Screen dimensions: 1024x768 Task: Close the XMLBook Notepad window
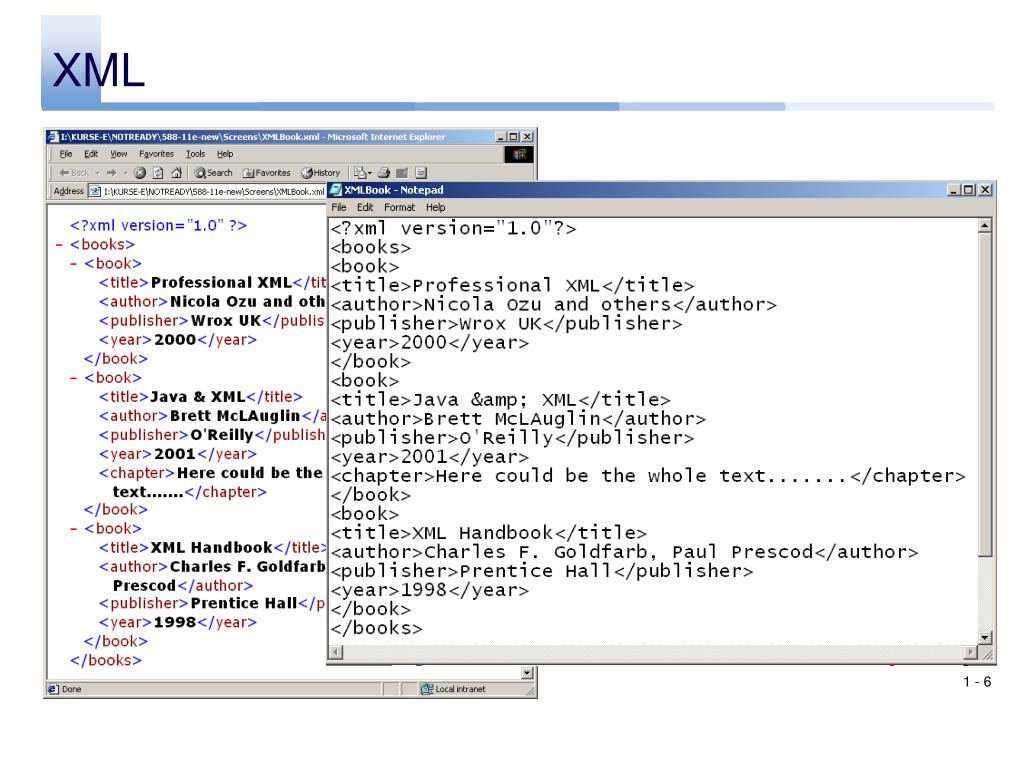pos(985,190)
